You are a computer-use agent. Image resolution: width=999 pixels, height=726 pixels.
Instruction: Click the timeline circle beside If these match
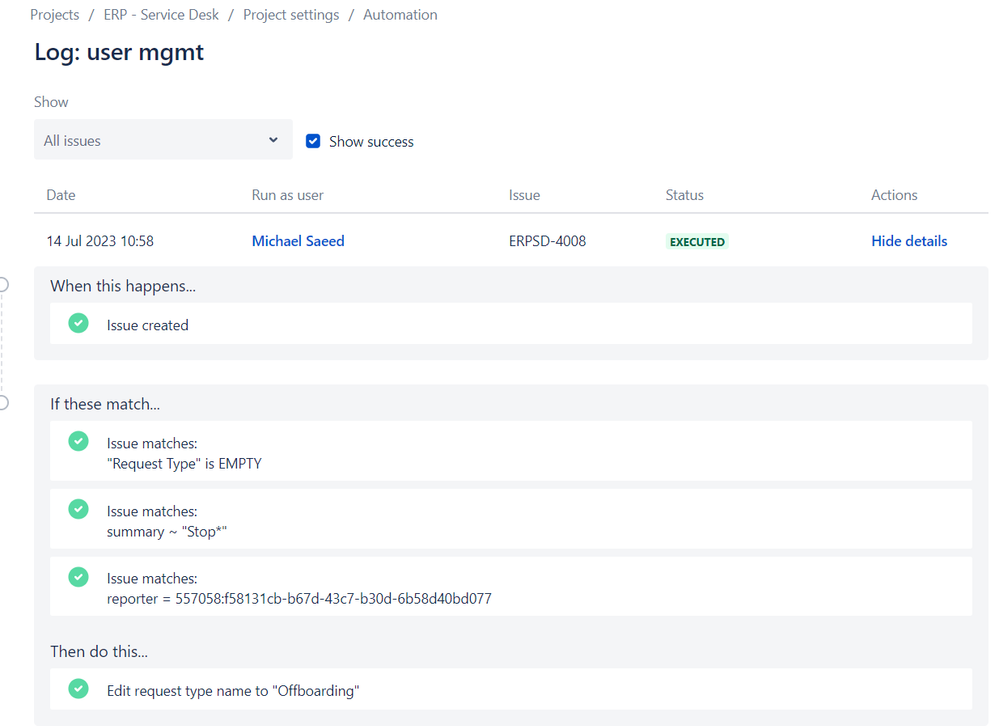3,402
